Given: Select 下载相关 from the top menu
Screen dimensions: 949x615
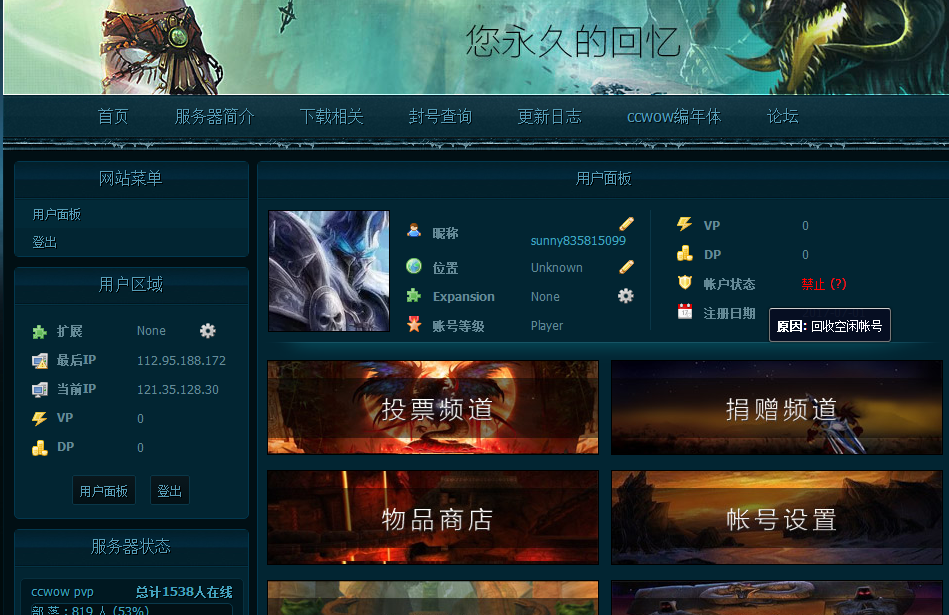Looking at the screenshot, I should tap(331, 116).
